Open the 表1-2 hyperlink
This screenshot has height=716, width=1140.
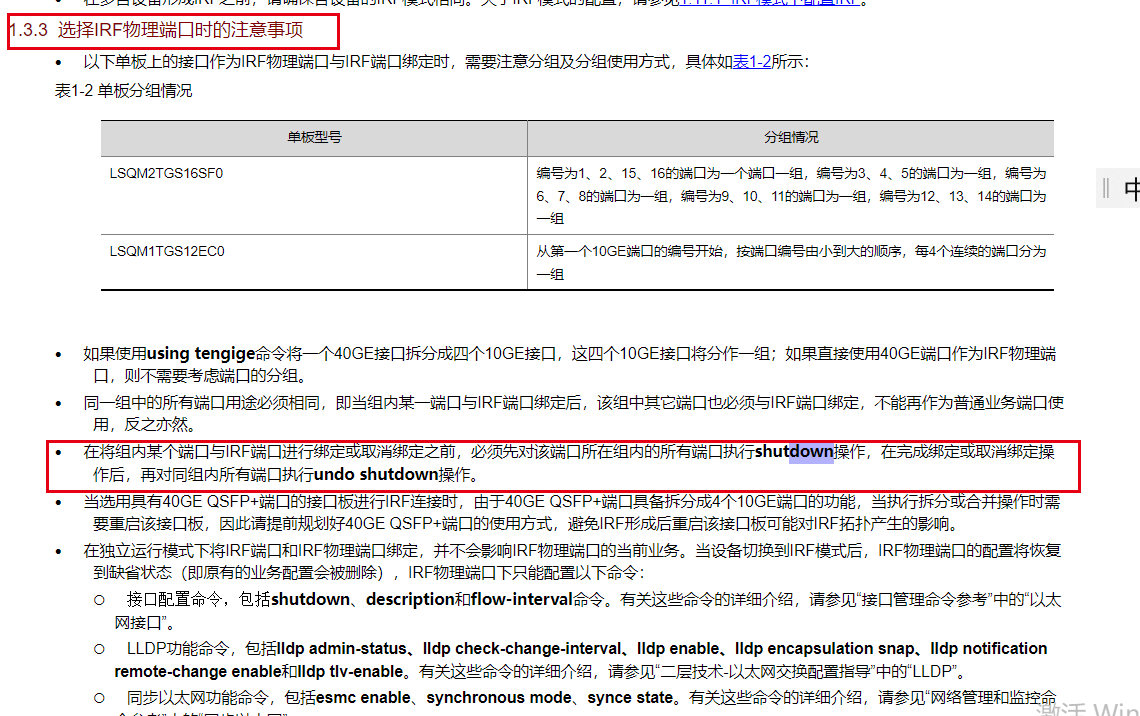click(x=751, y=62)
